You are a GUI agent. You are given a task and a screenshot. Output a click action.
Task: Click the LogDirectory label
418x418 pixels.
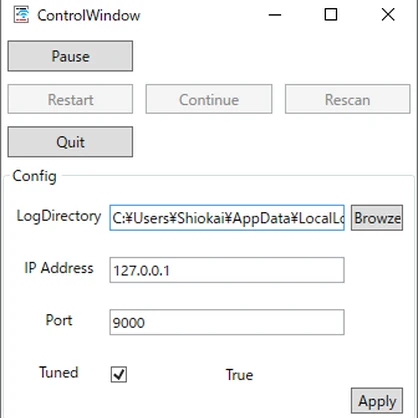pyautogui.click(x=59, y=216)
